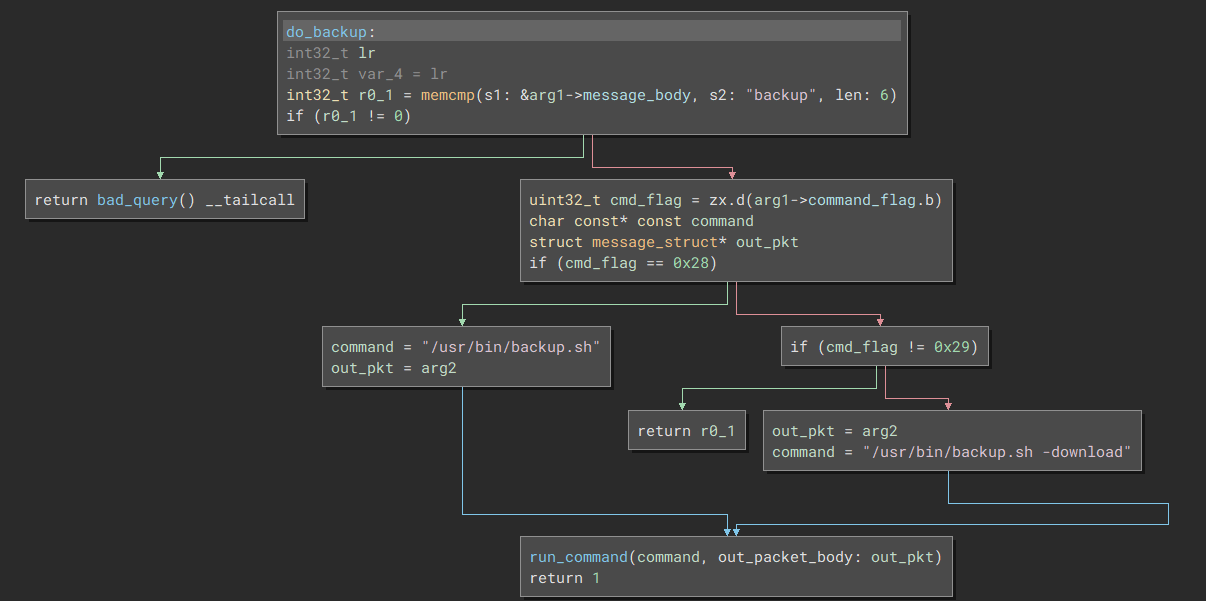
Task: Select the var_4 variable declaration
Action: click(x=380, y=74)
